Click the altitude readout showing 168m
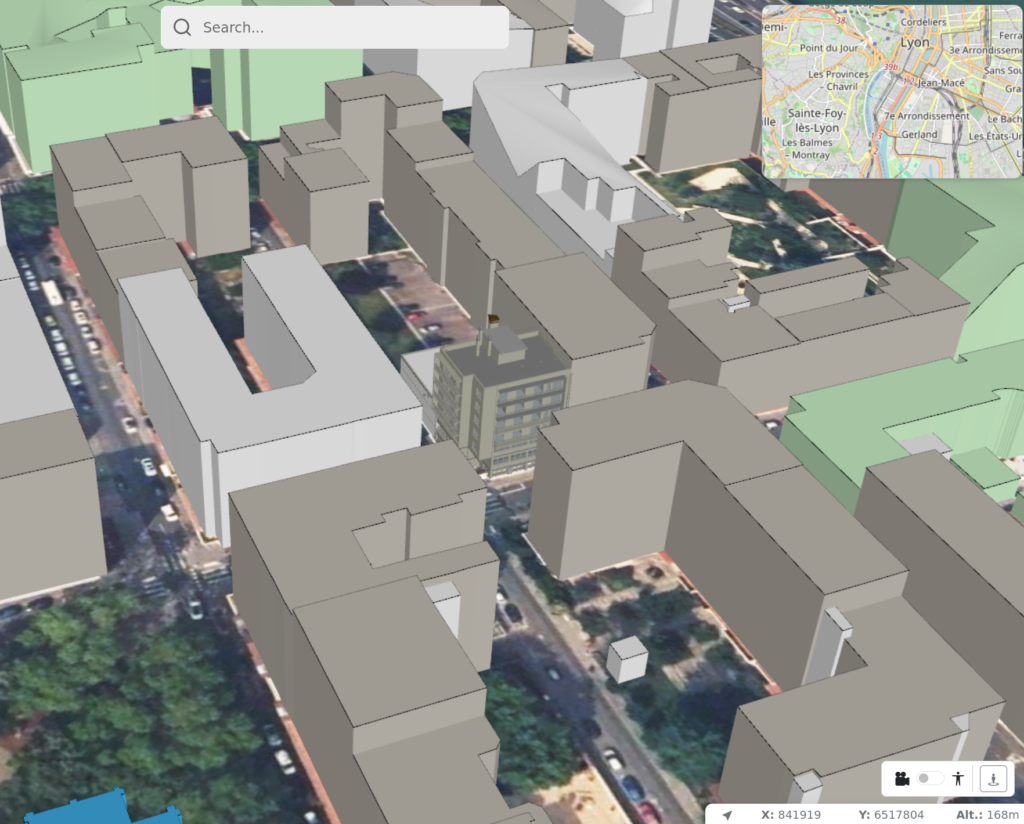The image size is (1024, 824). point(984,814)
